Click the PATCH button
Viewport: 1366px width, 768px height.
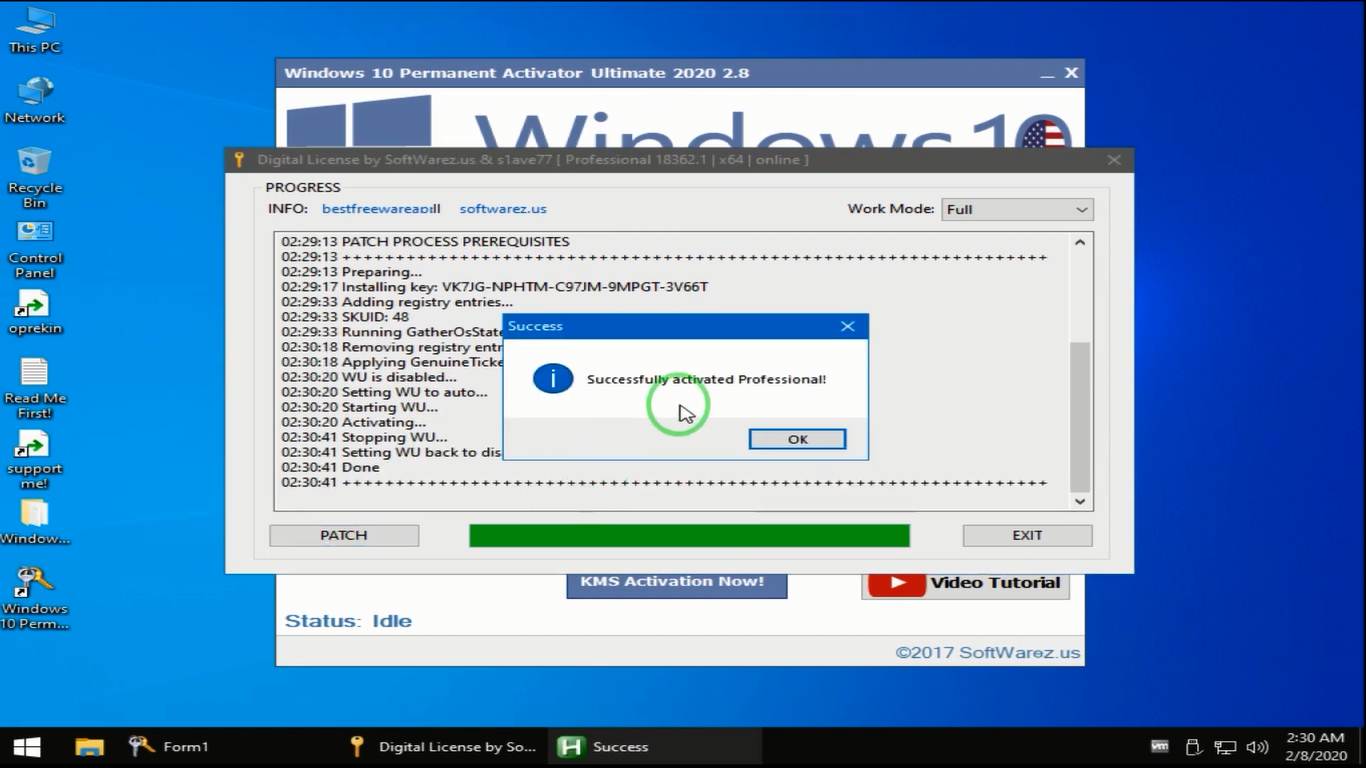(344, 536)
